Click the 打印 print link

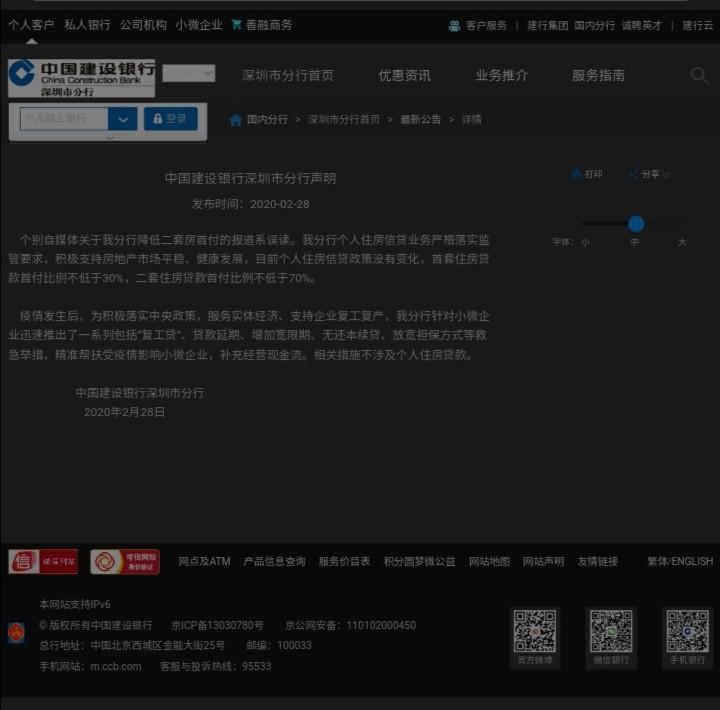(x=593, y=174)
